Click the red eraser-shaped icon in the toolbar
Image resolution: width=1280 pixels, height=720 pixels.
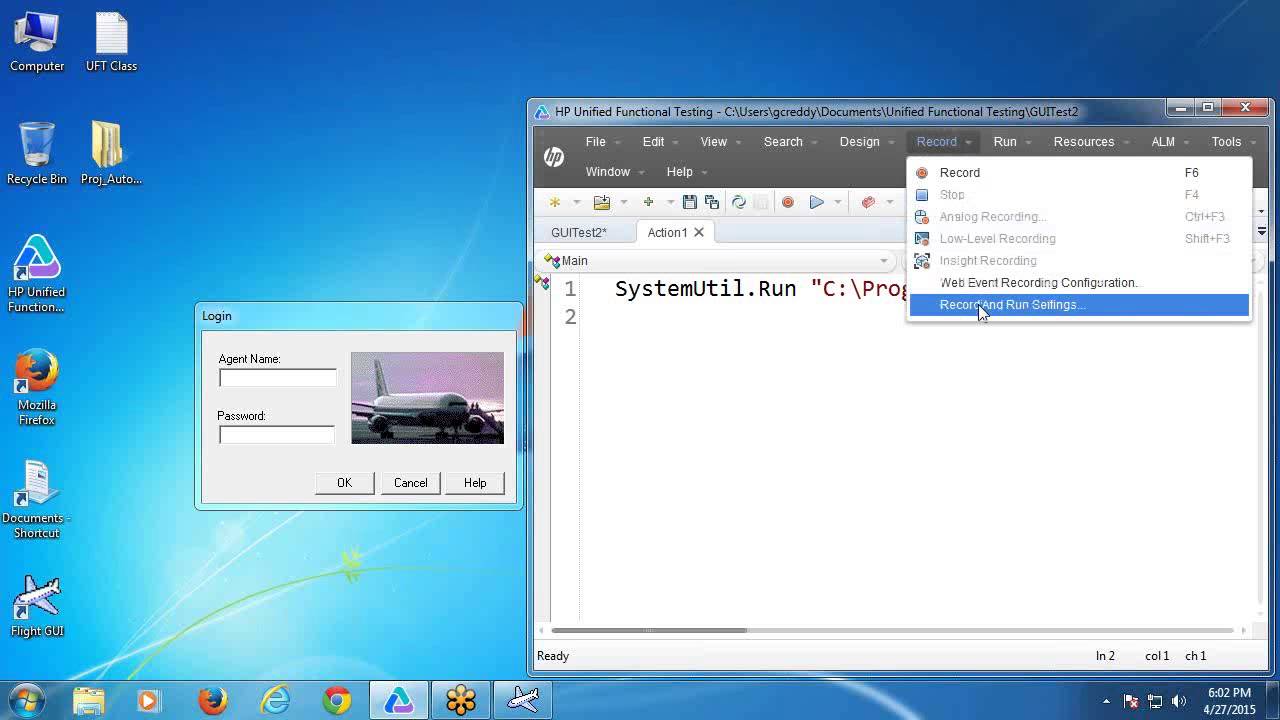pos(868,202)
